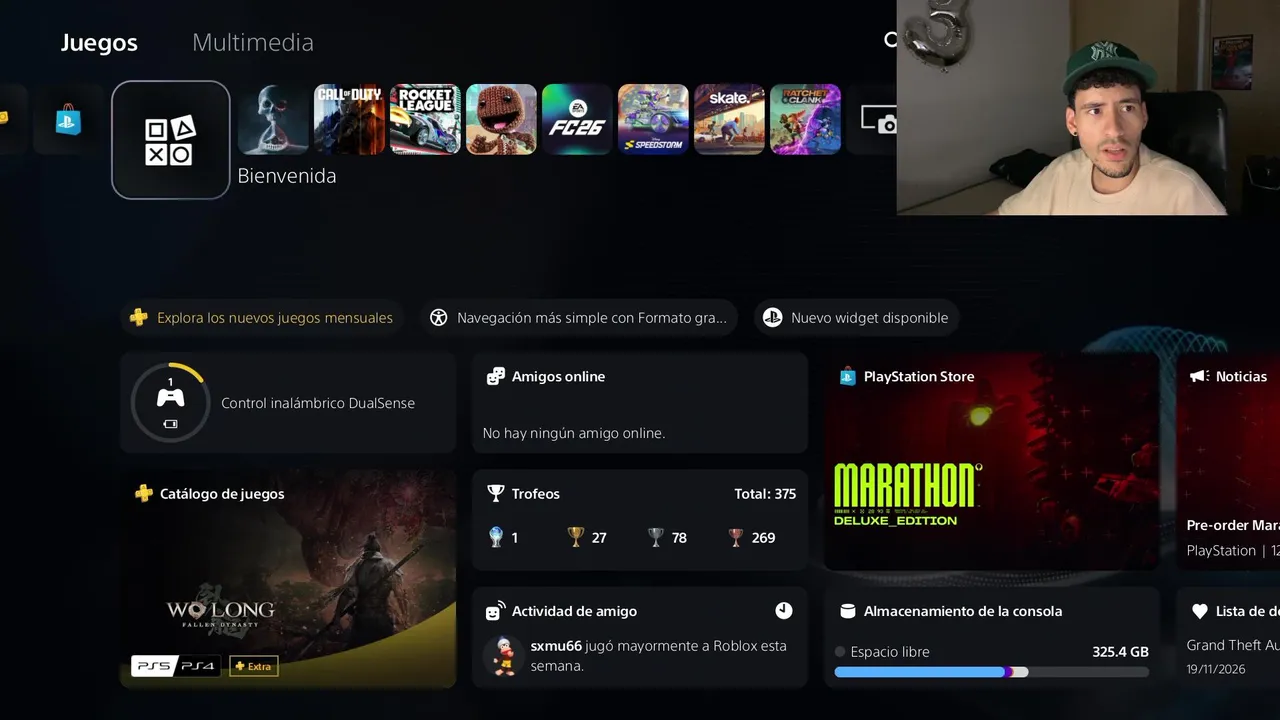Click the PS Plus Extra badge
This screenshot has height=720, width=1280.
click(254, 666)
